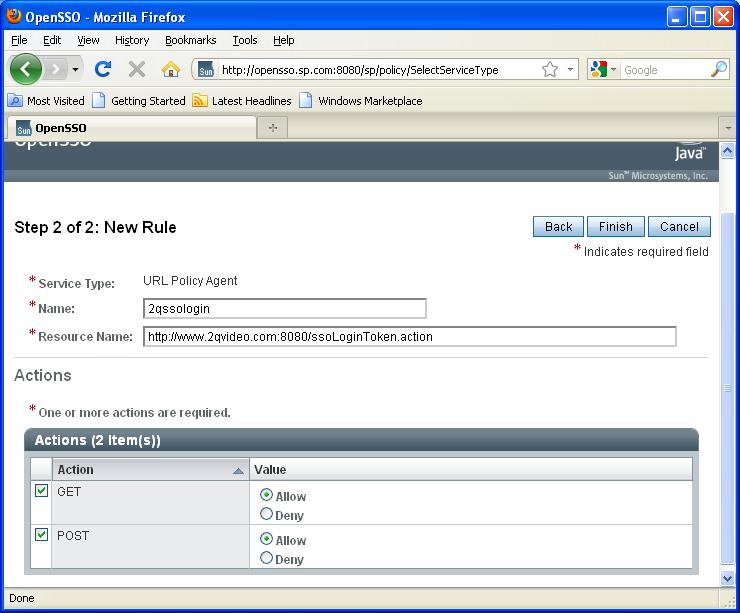This screenshot has height=613, width=740.
Task: Click in the Name field containing 2qssologin
Action: [x=285, y=309]
